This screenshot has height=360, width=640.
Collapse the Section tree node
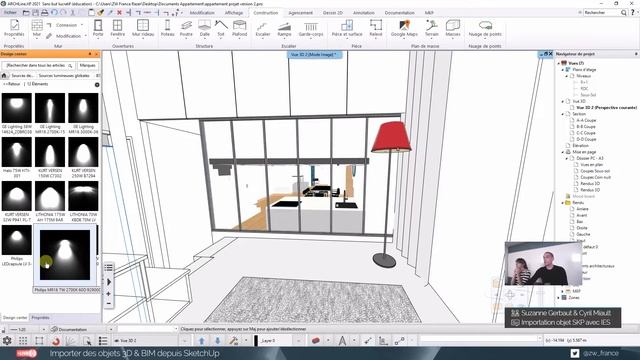click(563, 114)
